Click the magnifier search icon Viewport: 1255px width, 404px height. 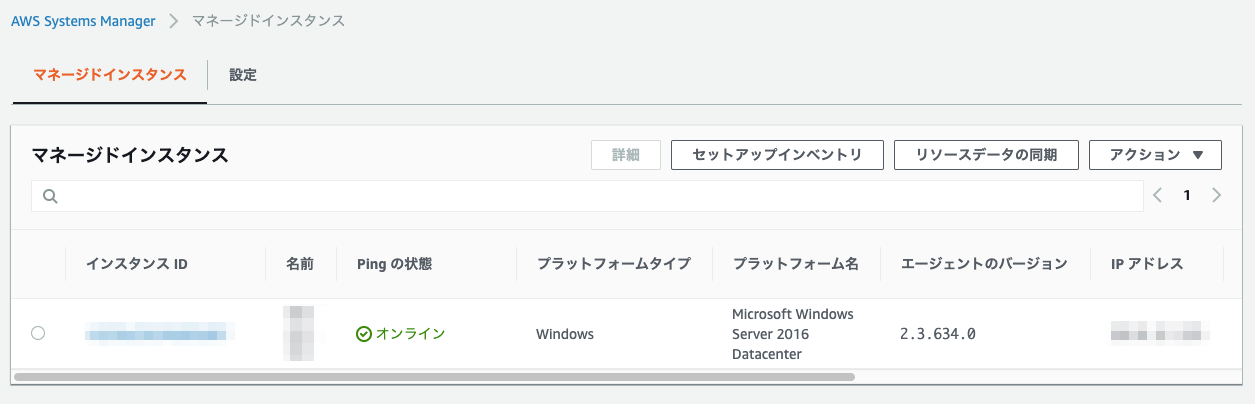click(x=49, y=196)
